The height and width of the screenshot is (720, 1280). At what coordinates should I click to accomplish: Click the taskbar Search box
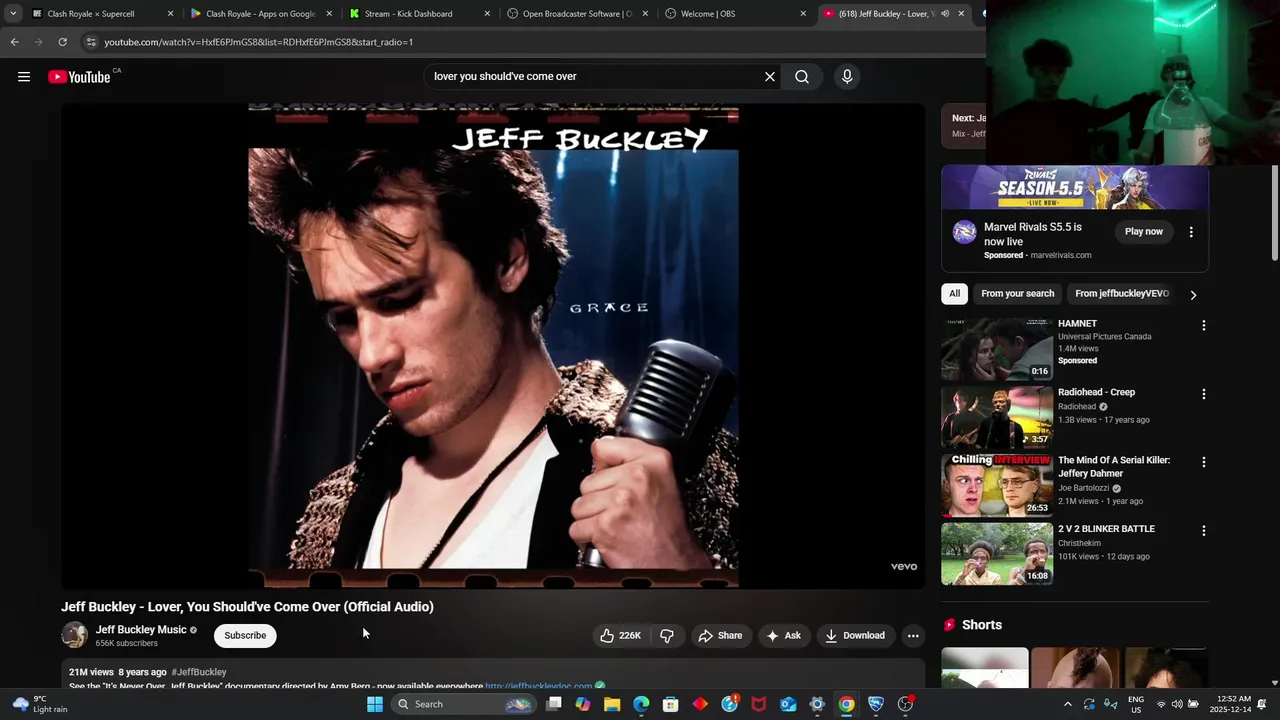463,704
